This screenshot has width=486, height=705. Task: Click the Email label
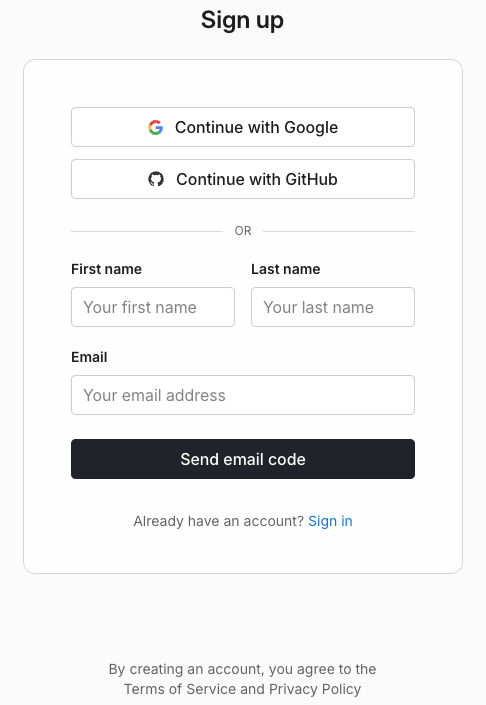(x=89, y=357)
